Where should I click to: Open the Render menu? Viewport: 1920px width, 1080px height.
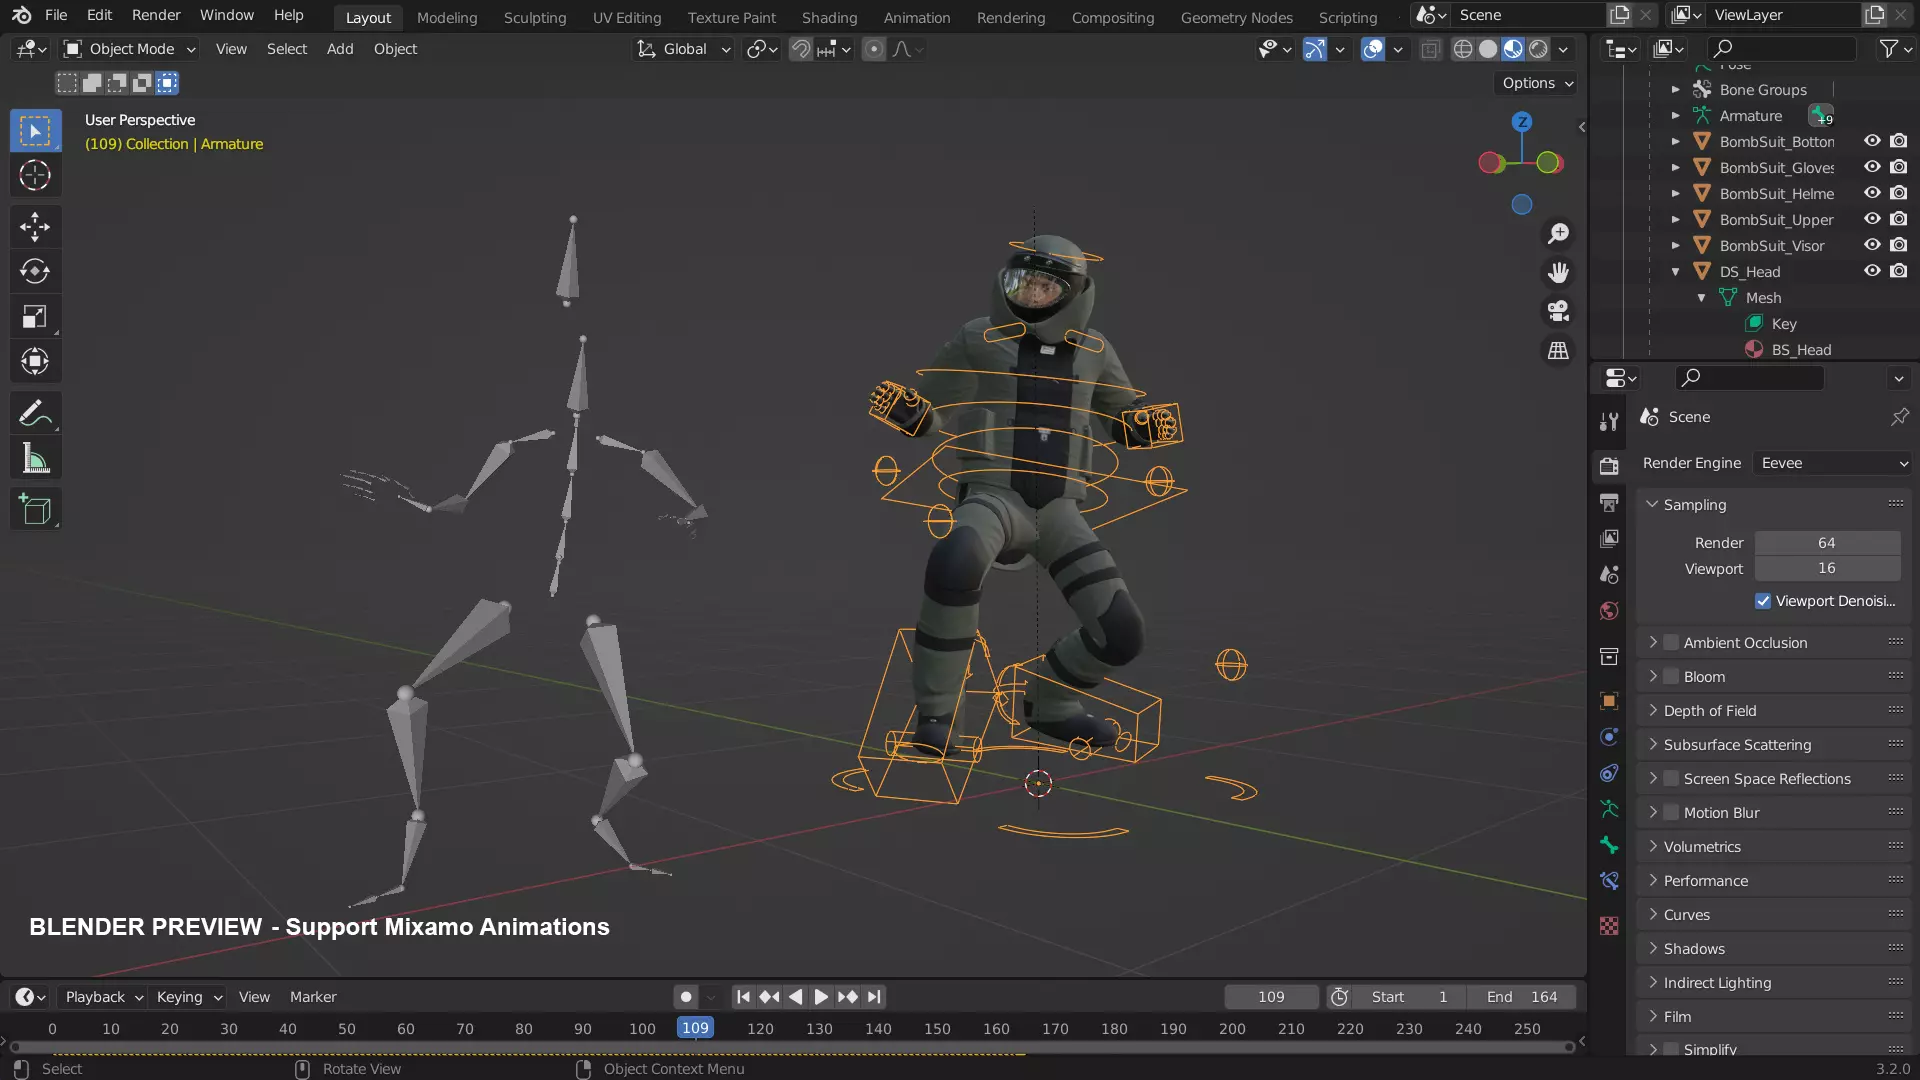(x=156, y=15)
